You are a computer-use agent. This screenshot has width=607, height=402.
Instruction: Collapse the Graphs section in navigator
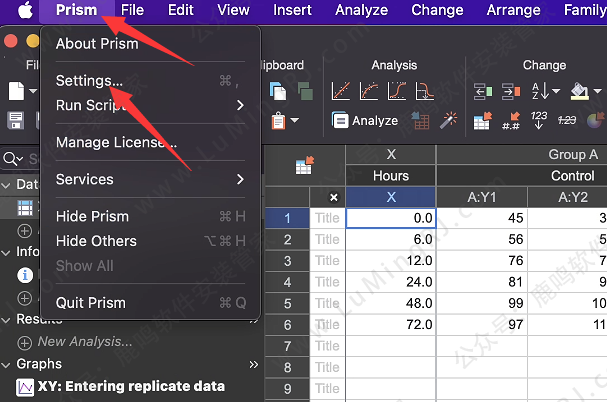pos(7,364)
